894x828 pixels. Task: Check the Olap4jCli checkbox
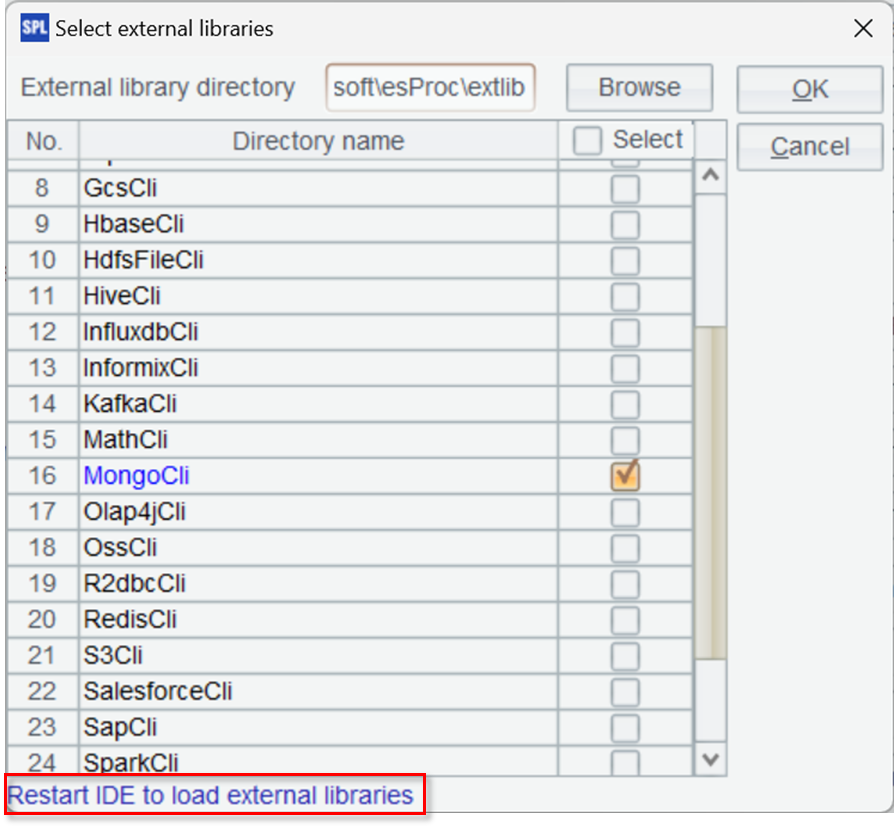click(x=625, y=512)
